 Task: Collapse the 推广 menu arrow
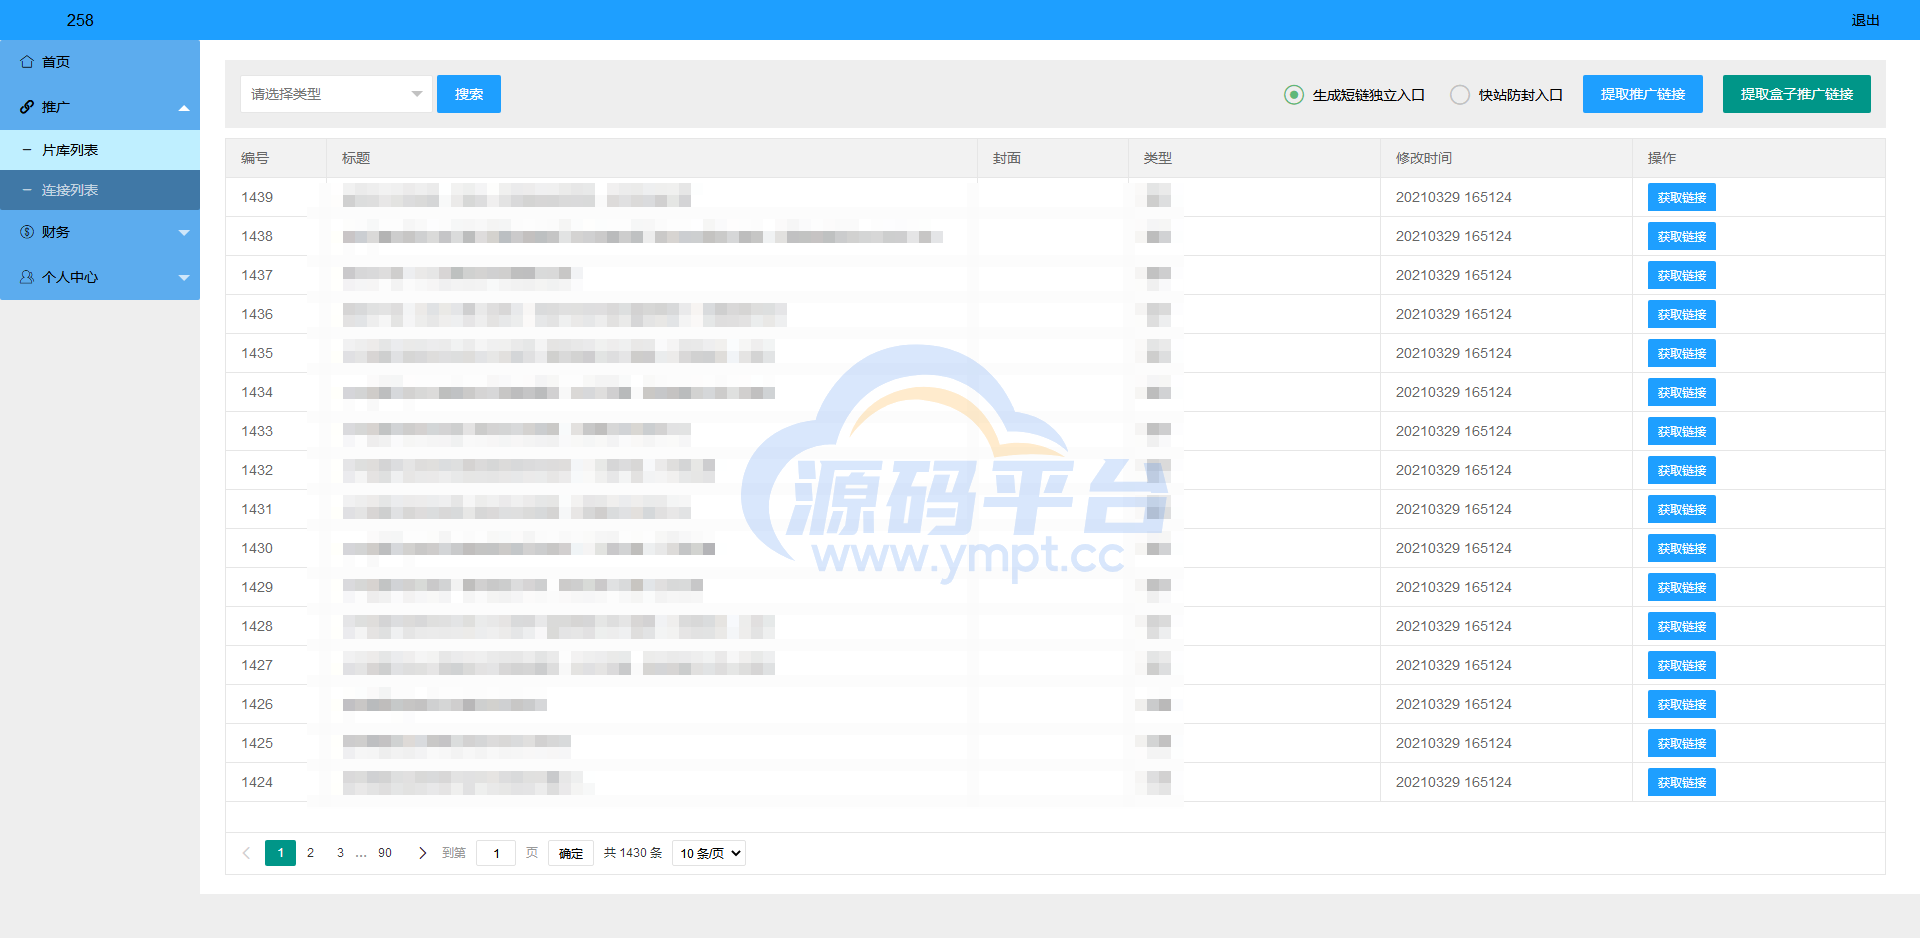[x=184, y=108]
